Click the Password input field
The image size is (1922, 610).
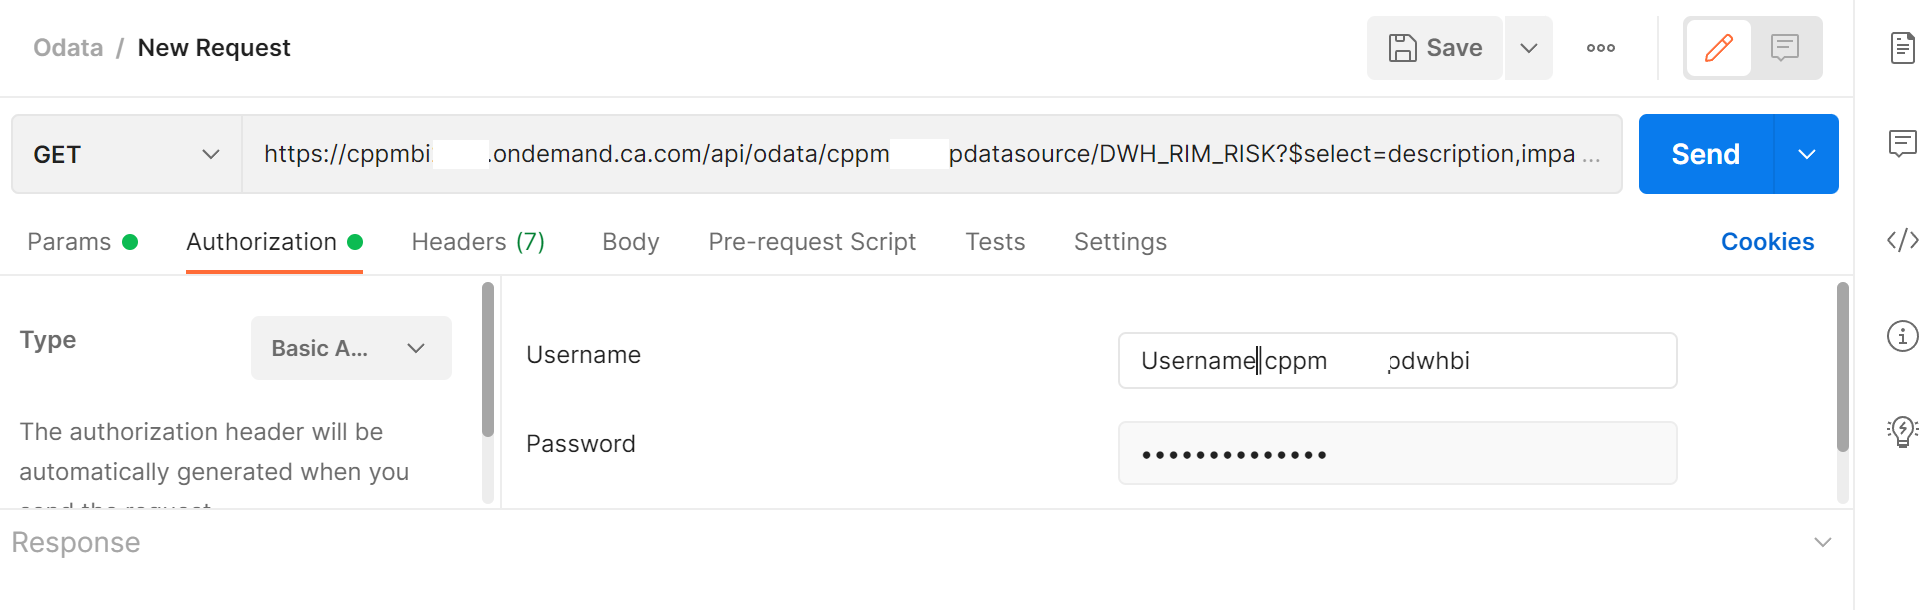click(1397, 454)
